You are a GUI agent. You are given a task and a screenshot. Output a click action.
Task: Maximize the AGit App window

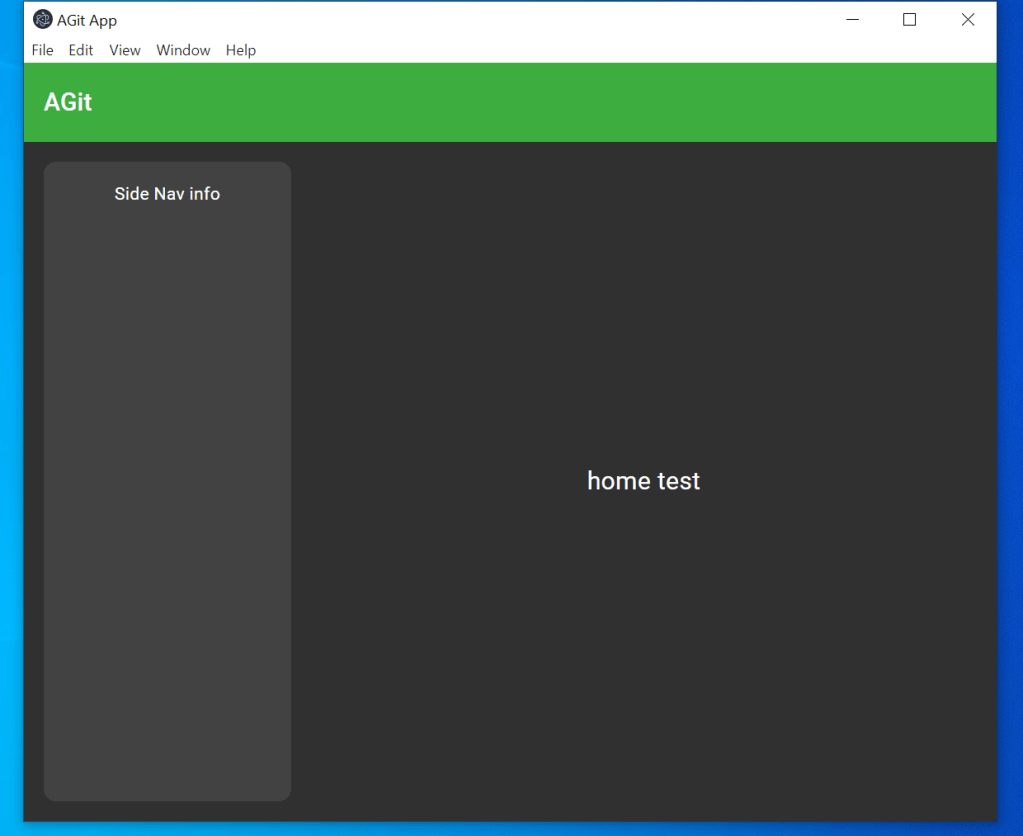(909, 20)
